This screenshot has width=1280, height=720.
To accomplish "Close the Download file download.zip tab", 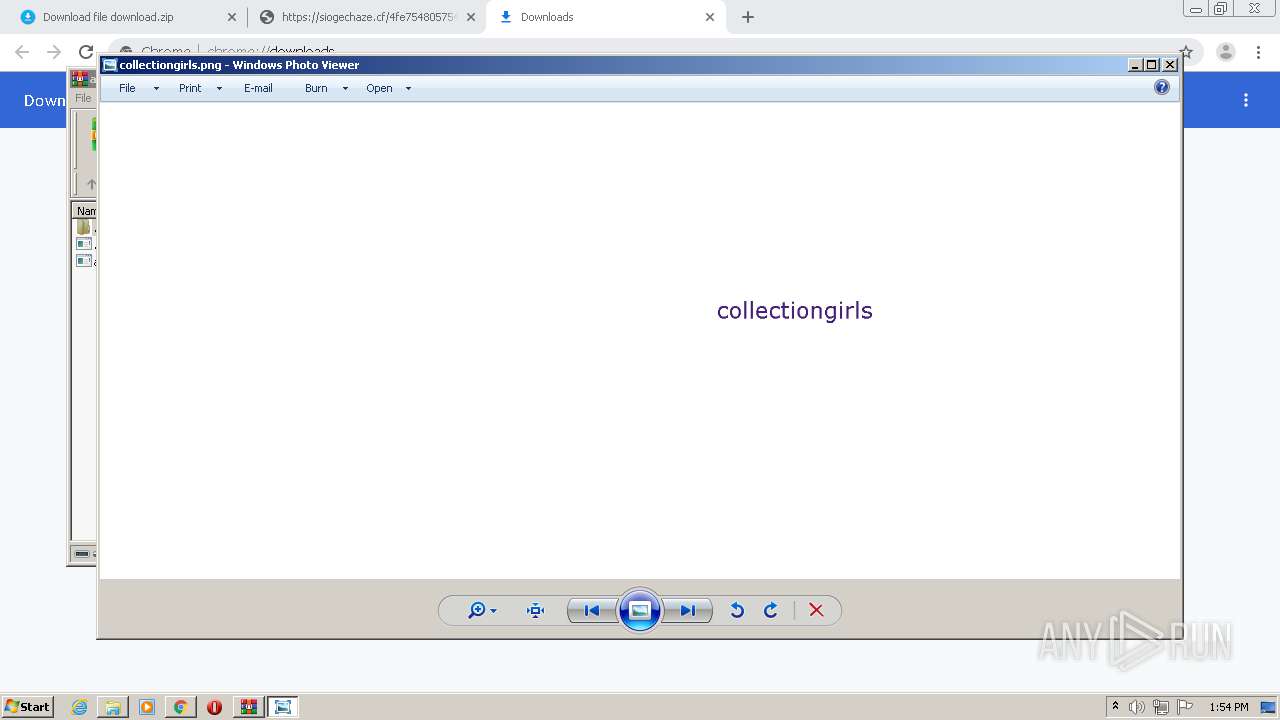I will [x=232, y=17].
